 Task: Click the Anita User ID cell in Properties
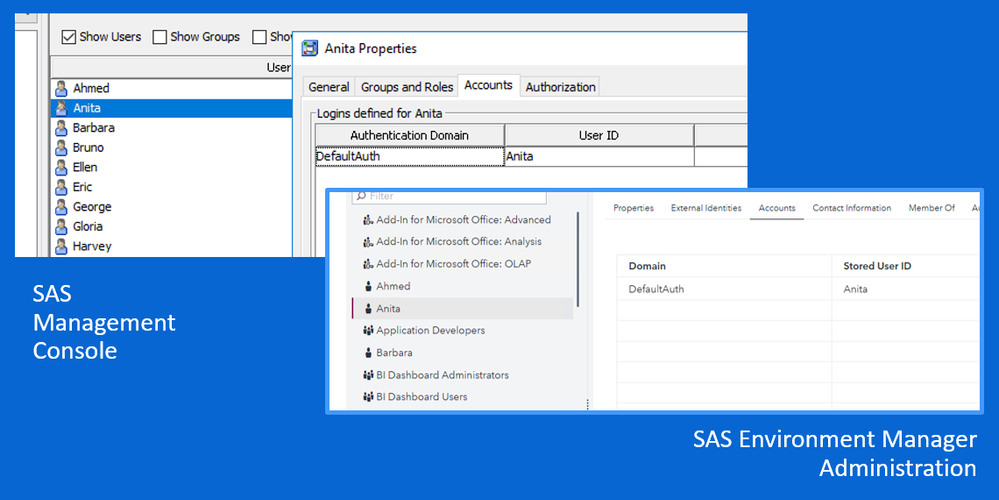coord(599,157)
